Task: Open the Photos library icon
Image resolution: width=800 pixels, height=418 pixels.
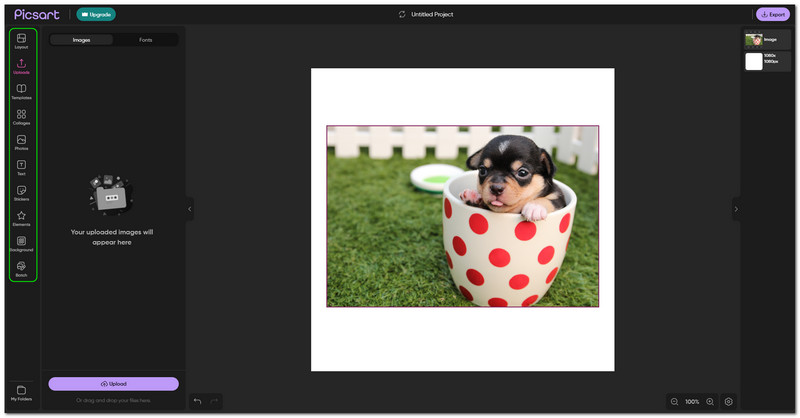Action: (x=21, y=142)
